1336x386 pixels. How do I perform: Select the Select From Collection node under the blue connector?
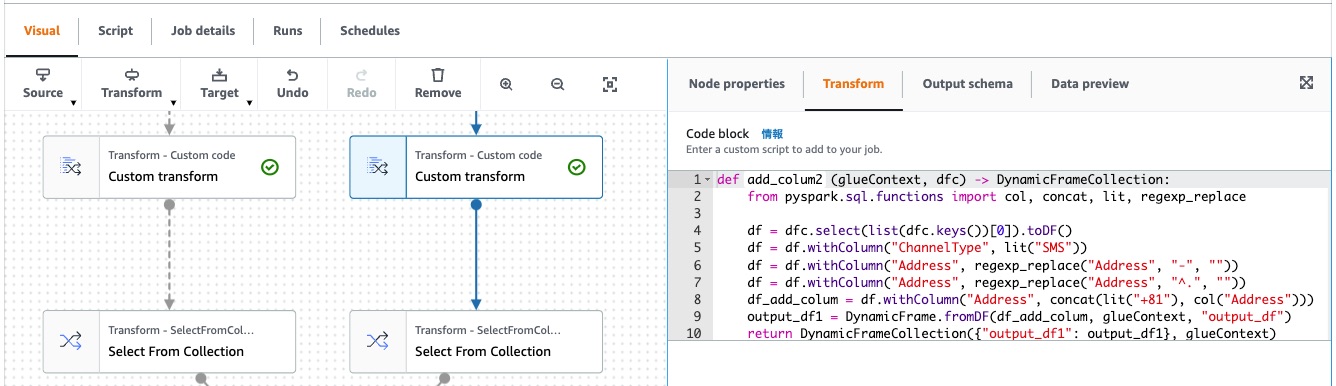coord(475,342)
